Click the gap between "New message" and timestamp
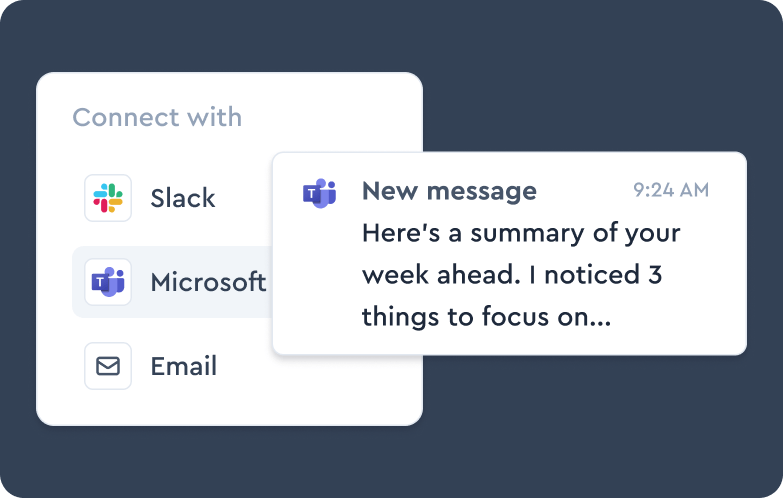The height and width of the screenshot is (498, 783). [x=585, y=191]
